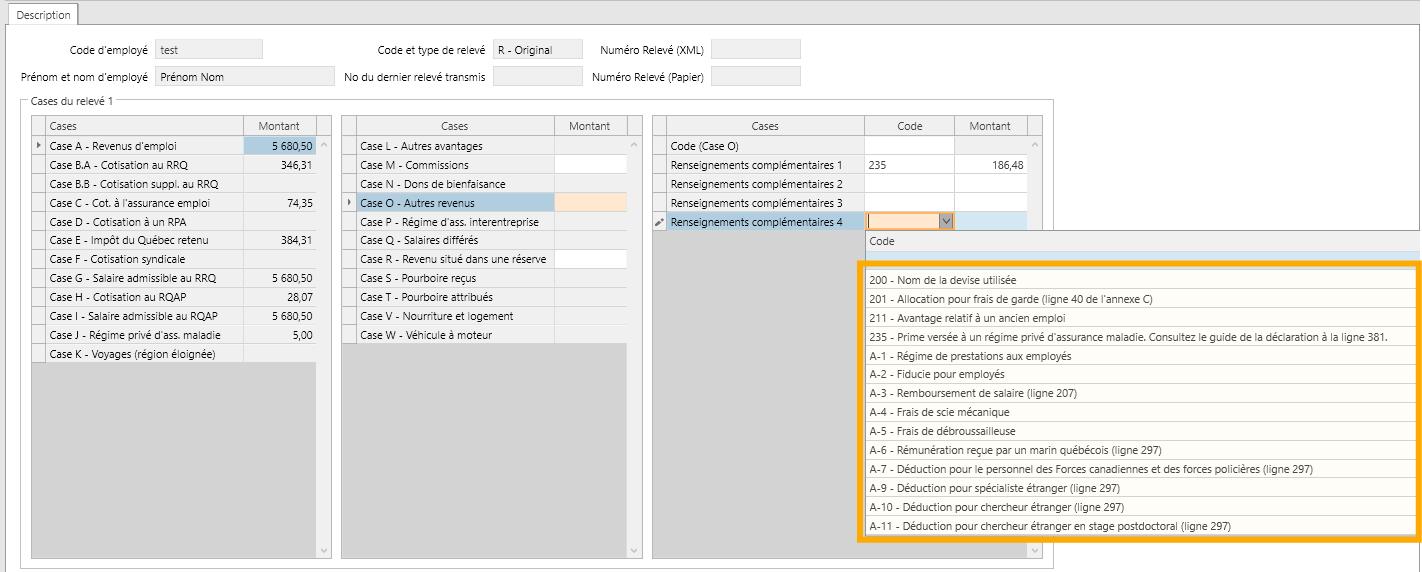Select A-3 - Remboursement de salaire
The height and width of the screenshot is (572, 1422).
pyautogui.click(x=1141, y=394)
